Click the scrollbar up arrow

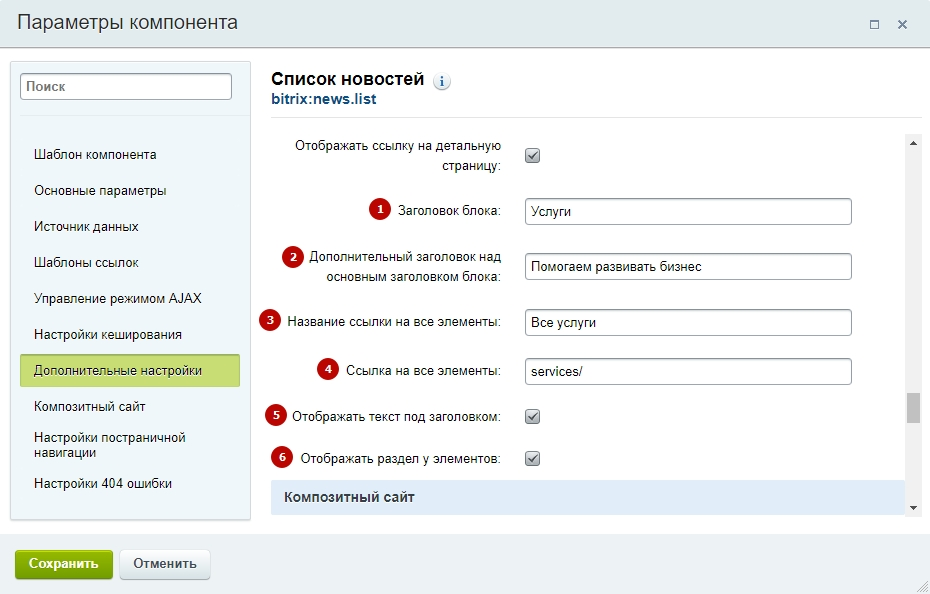(x=913, y=143)
